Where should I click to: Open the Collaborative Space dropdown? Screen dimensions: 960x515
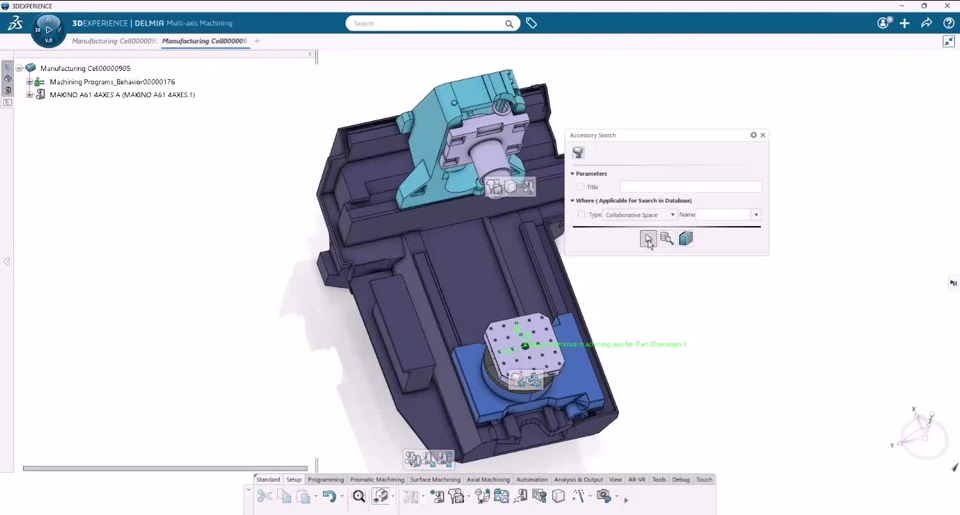640,214
